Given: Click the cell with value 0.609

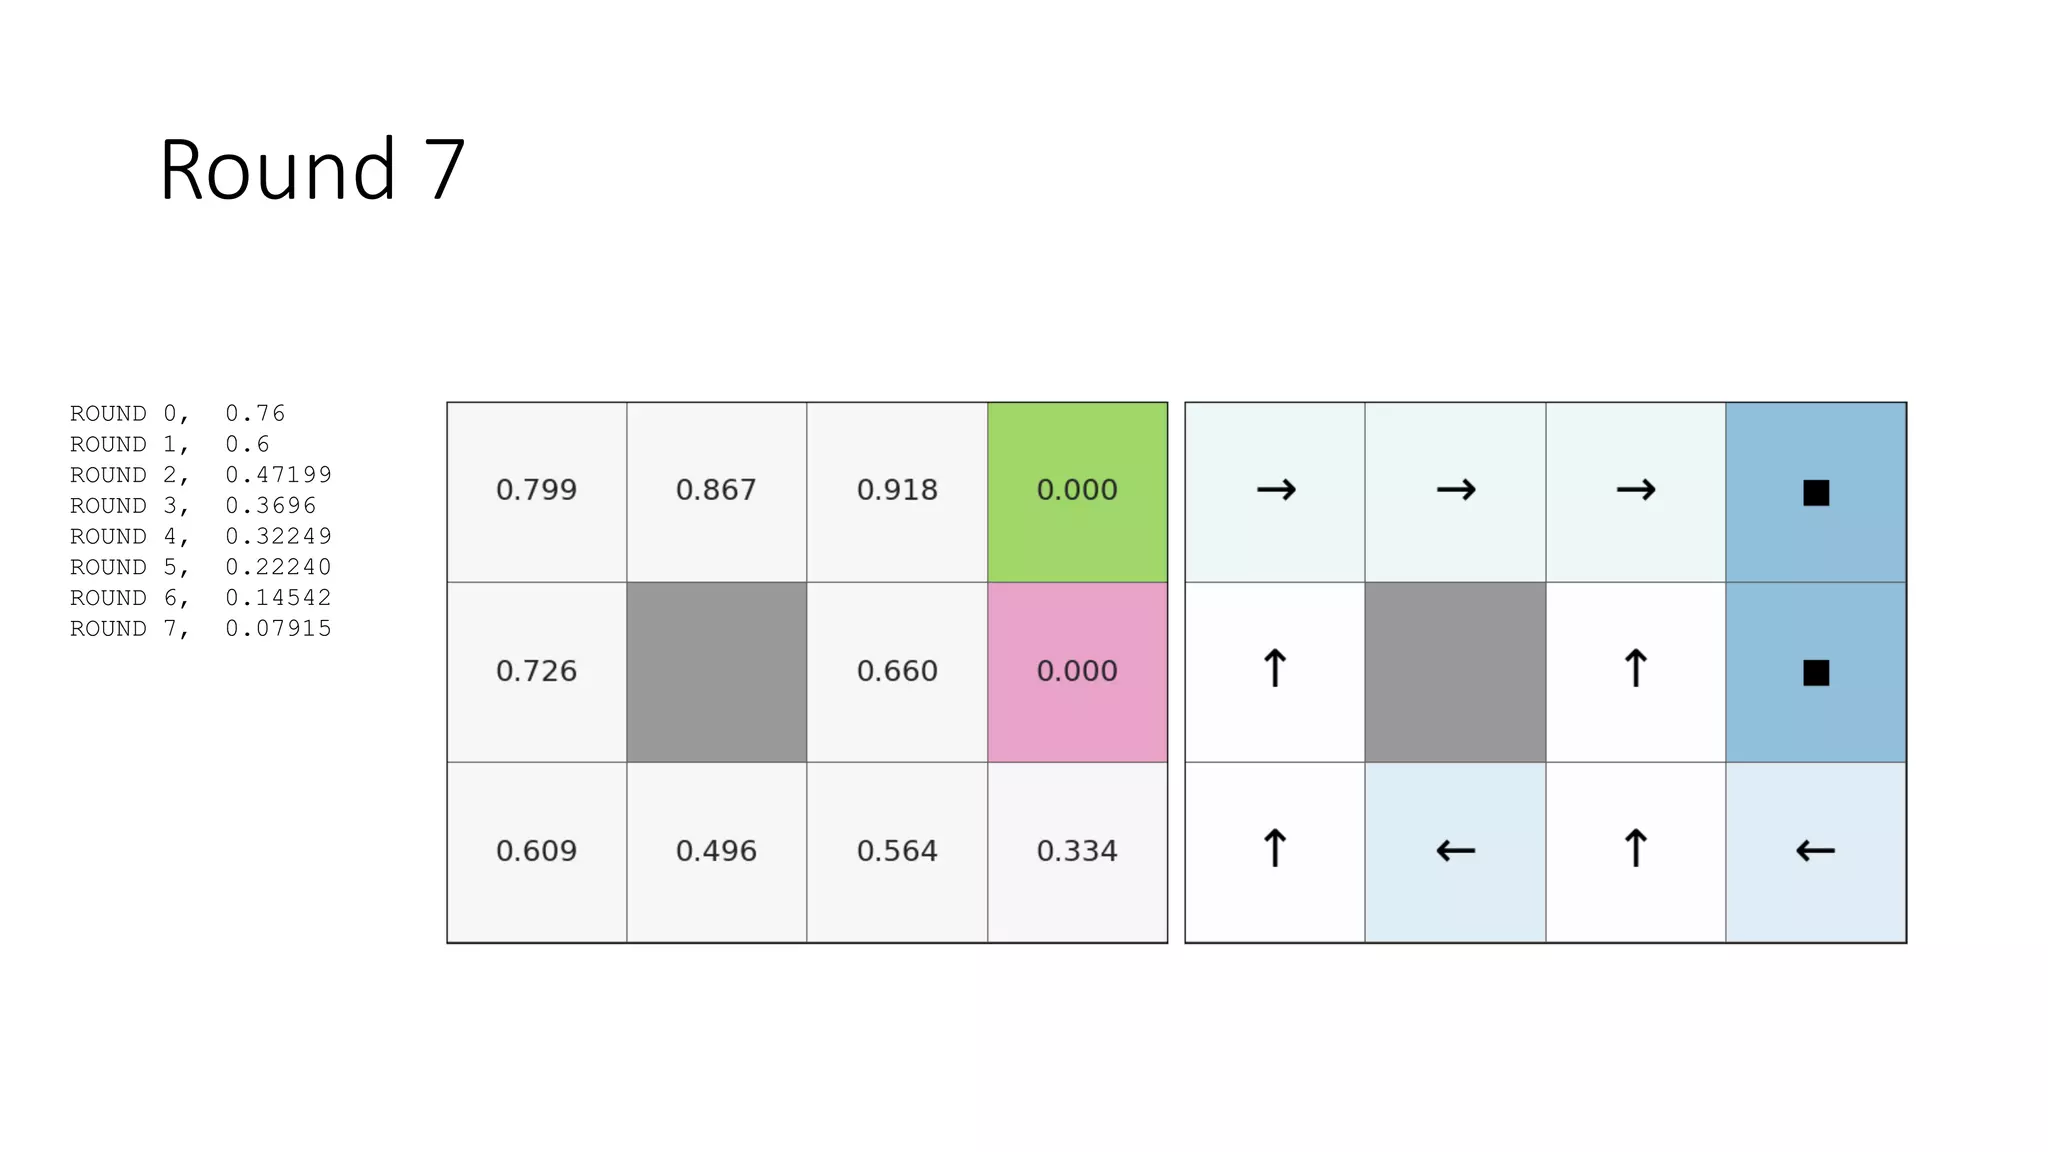Looking at the screenshot, I should [x=537, y=852].
